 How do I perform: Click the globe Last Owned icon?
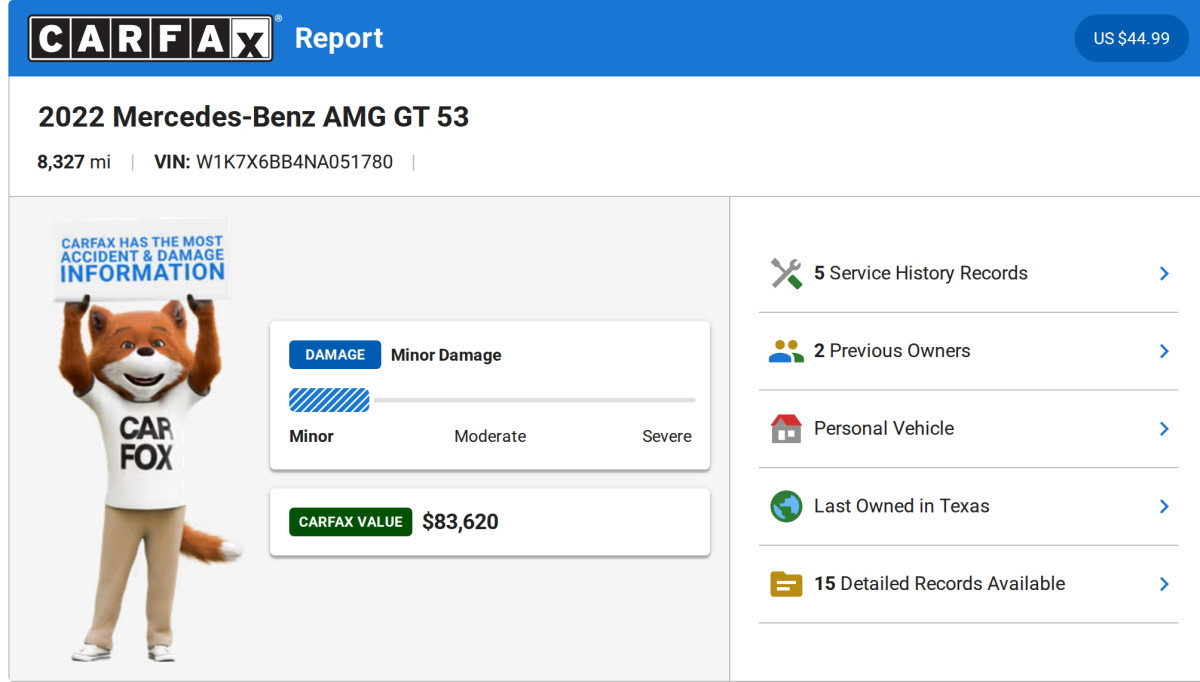[786, 506]
